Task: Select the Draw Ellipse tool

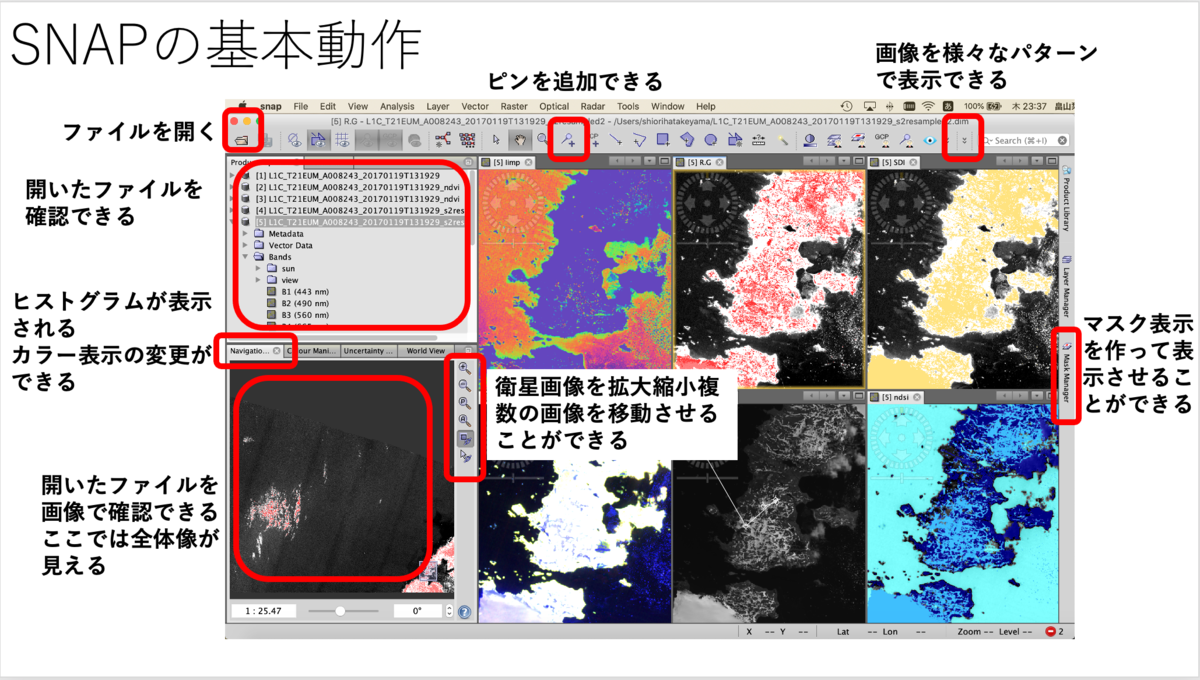Action: (x=710, y=141)
